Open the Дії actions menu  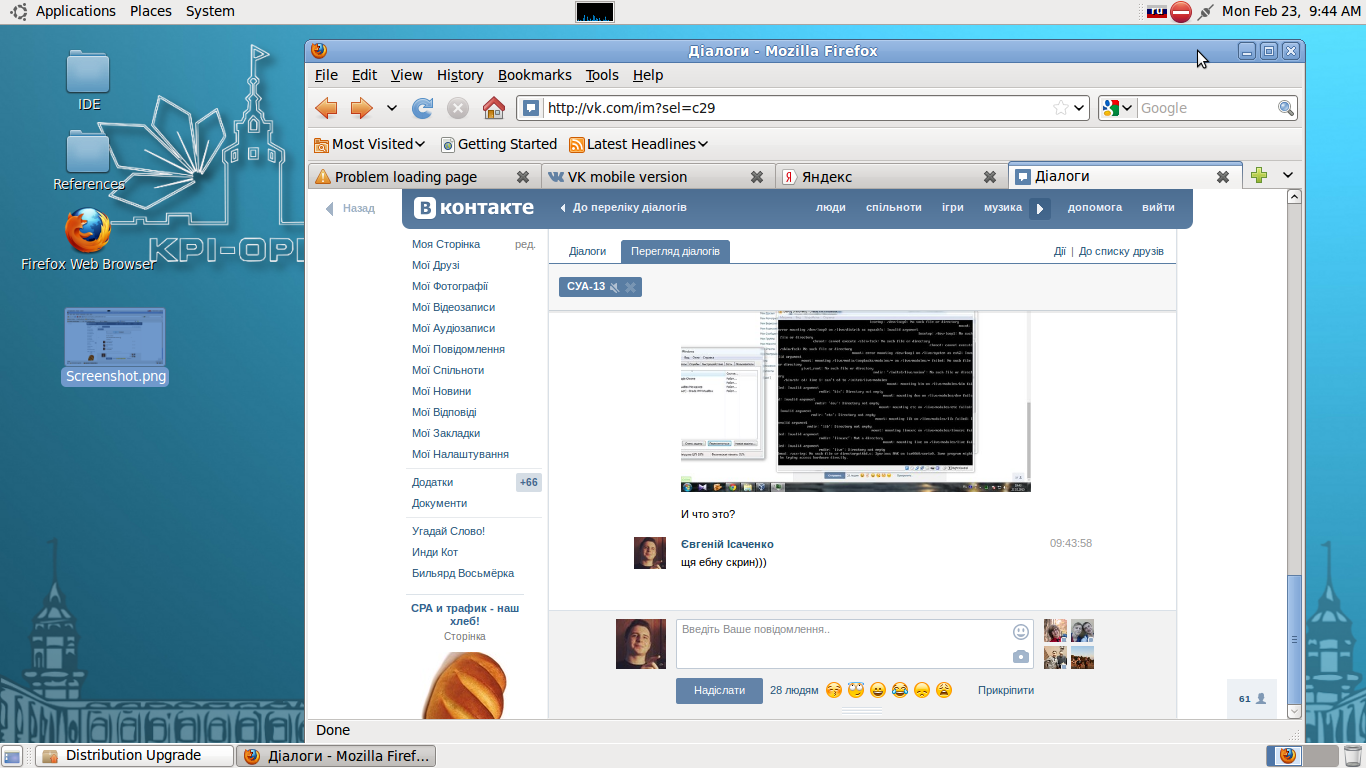pyautogui.click(x=1059, y=252)
